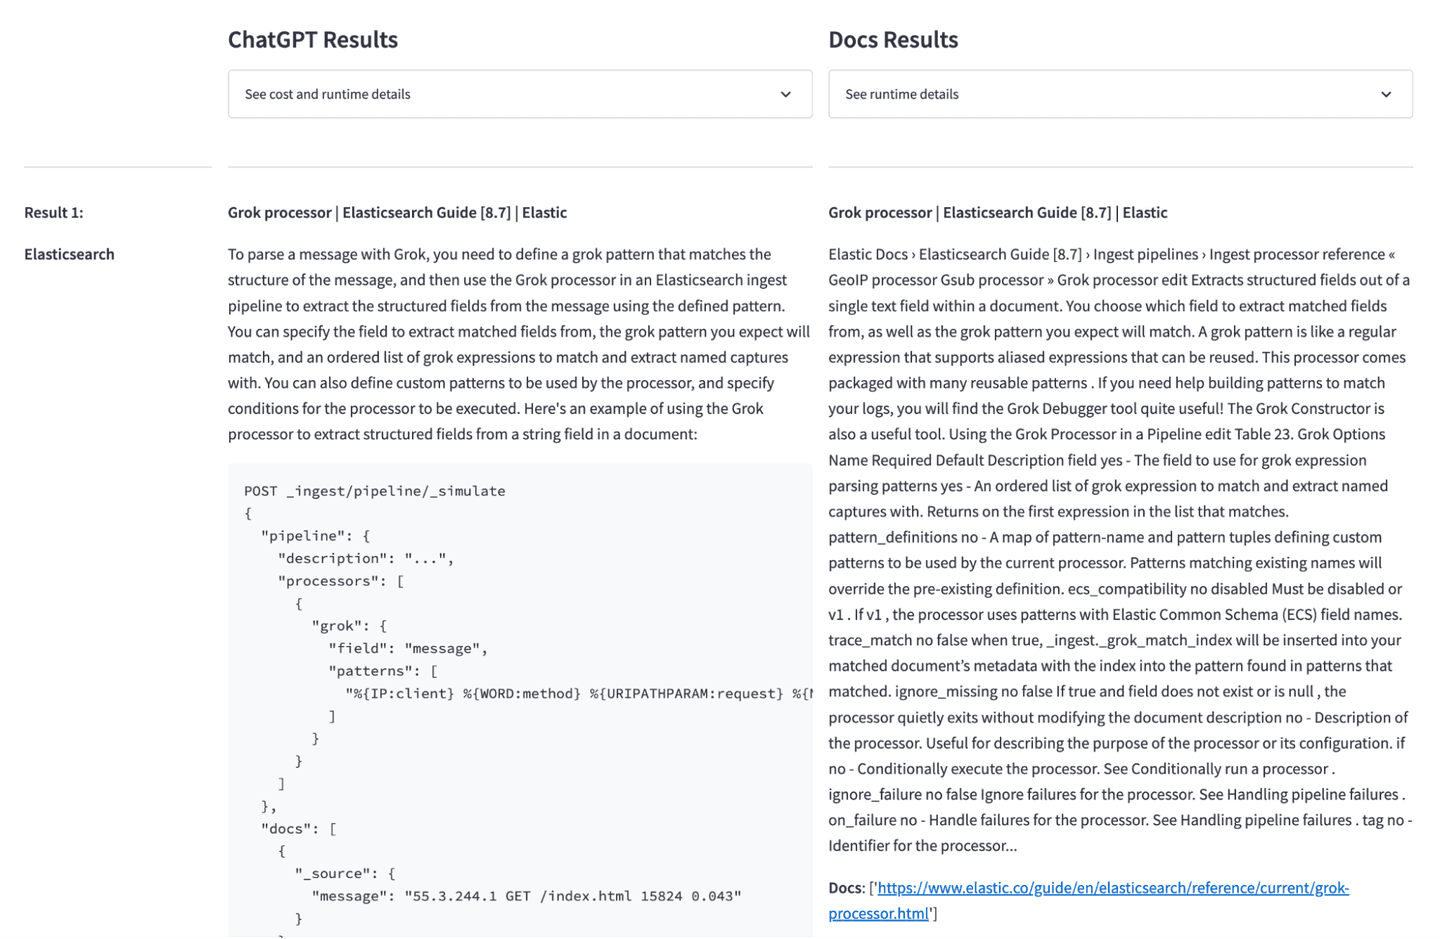Viewport: 1440px width, 939px height.
Task: Expand the "See runtime details" panel
Action: [901, 94]
